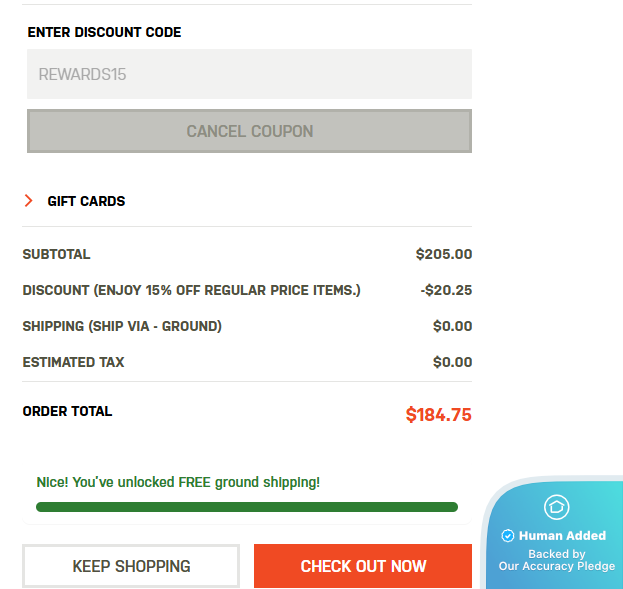
Task: Click the Estimated Tax label
Action: pyautogui.click(x=73, y=362)
